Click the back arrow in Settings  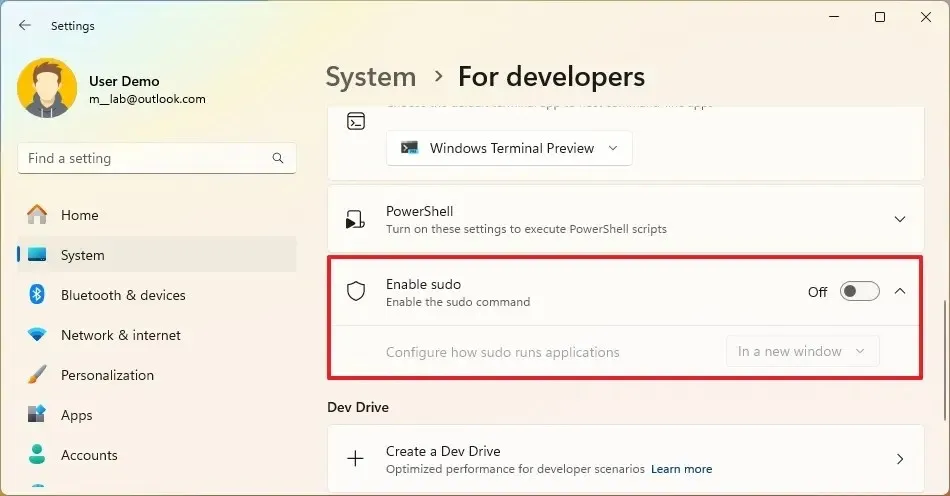click(25, 26)
